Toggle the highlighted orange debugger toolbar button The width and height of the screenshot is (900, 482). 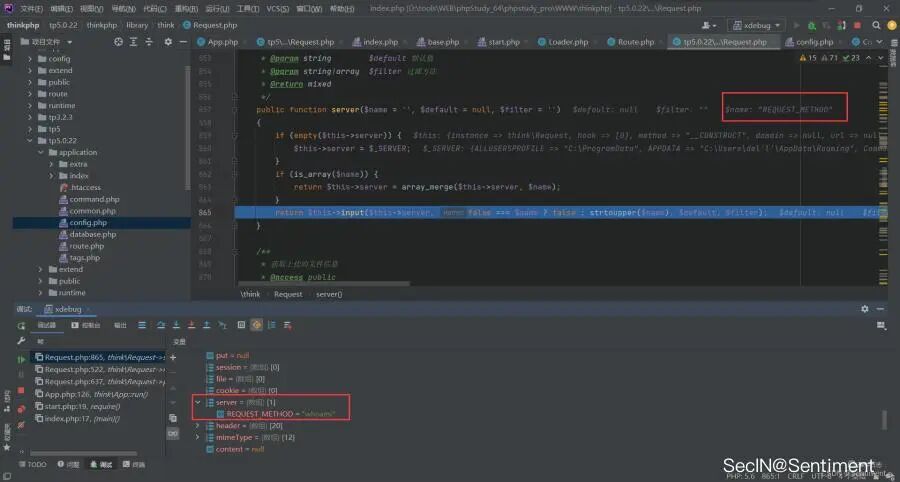click(x=257, y=325)
